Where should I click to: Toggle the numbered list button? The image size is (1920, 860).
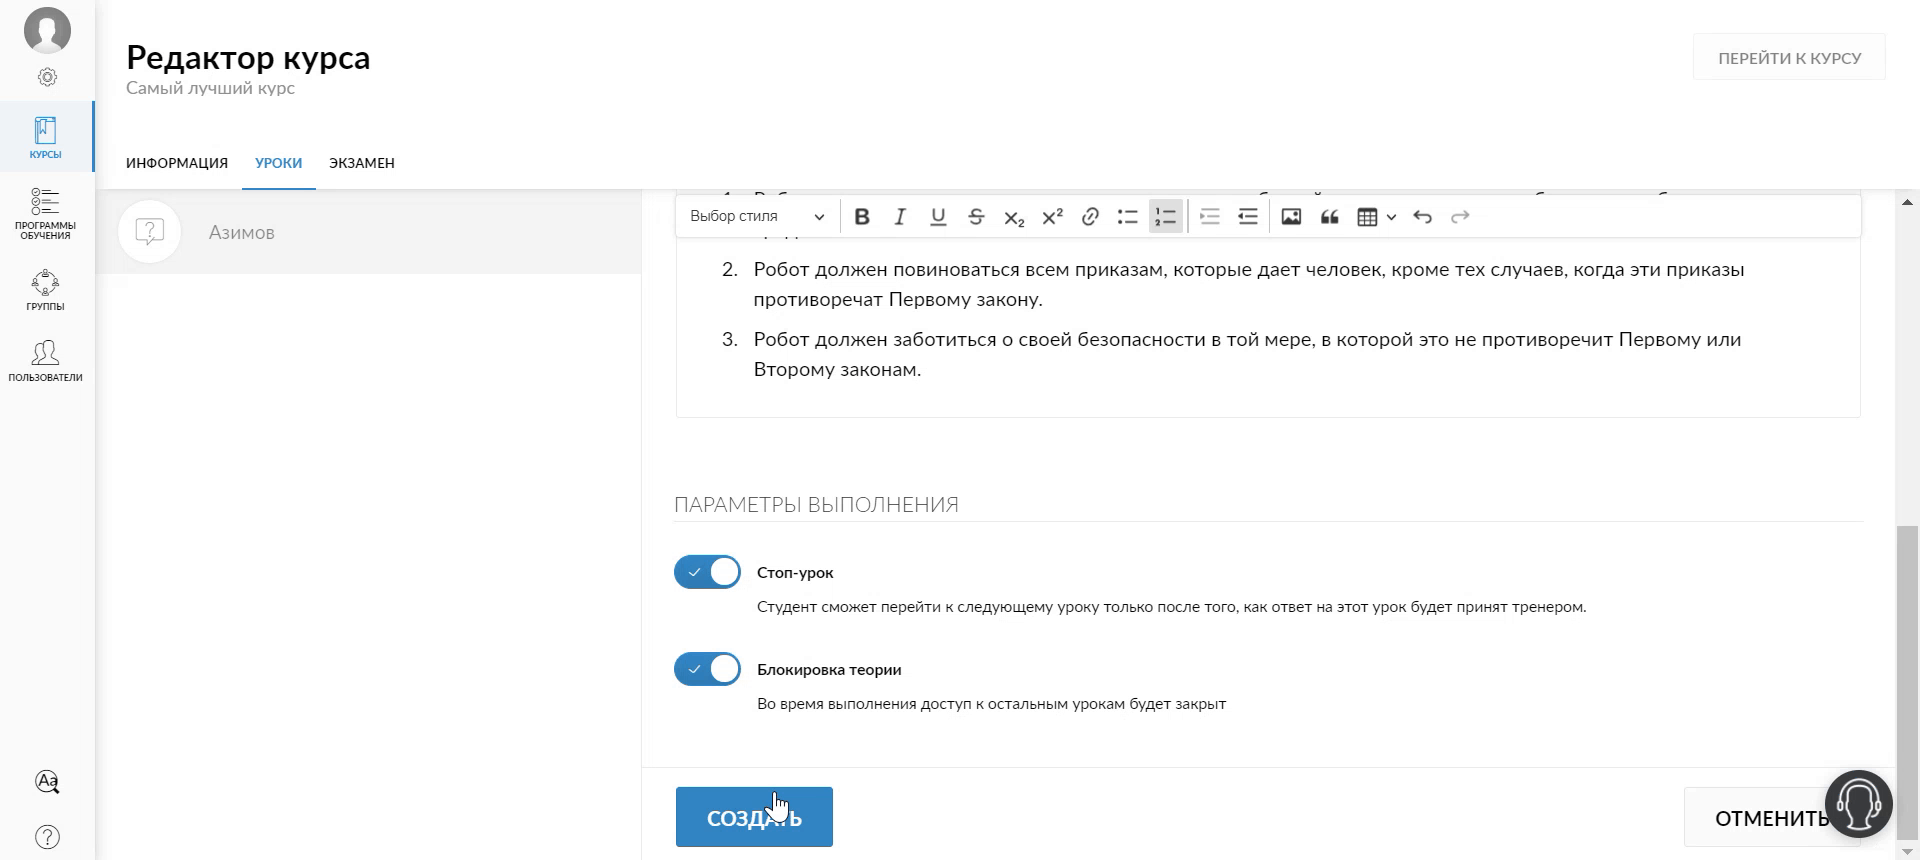1166,217
